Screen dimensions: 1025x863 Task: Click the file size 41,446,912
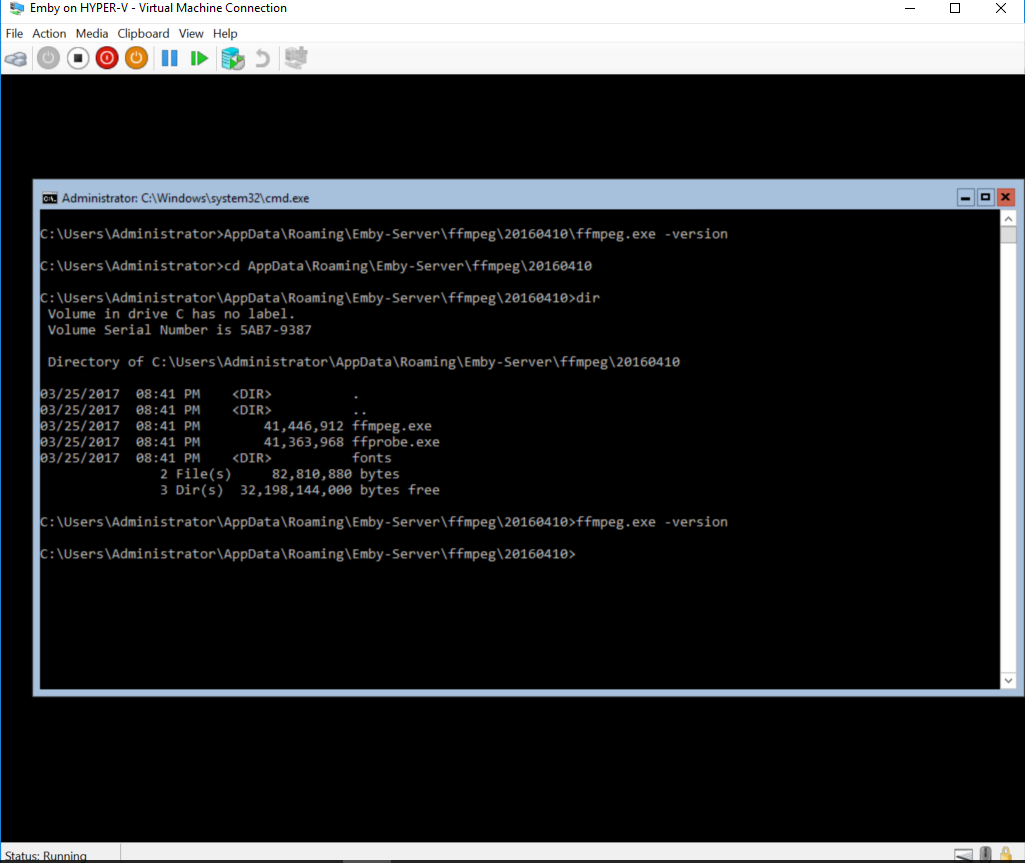coord(303,426)
